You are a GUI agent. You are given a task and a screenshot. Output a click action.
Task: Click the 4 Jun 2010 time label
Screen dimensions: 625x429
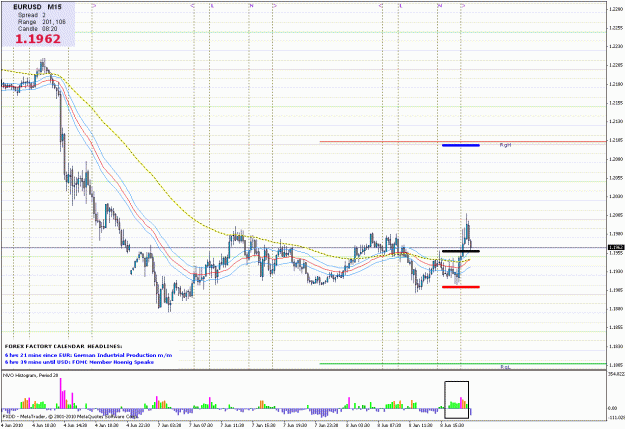coord(12,425)
